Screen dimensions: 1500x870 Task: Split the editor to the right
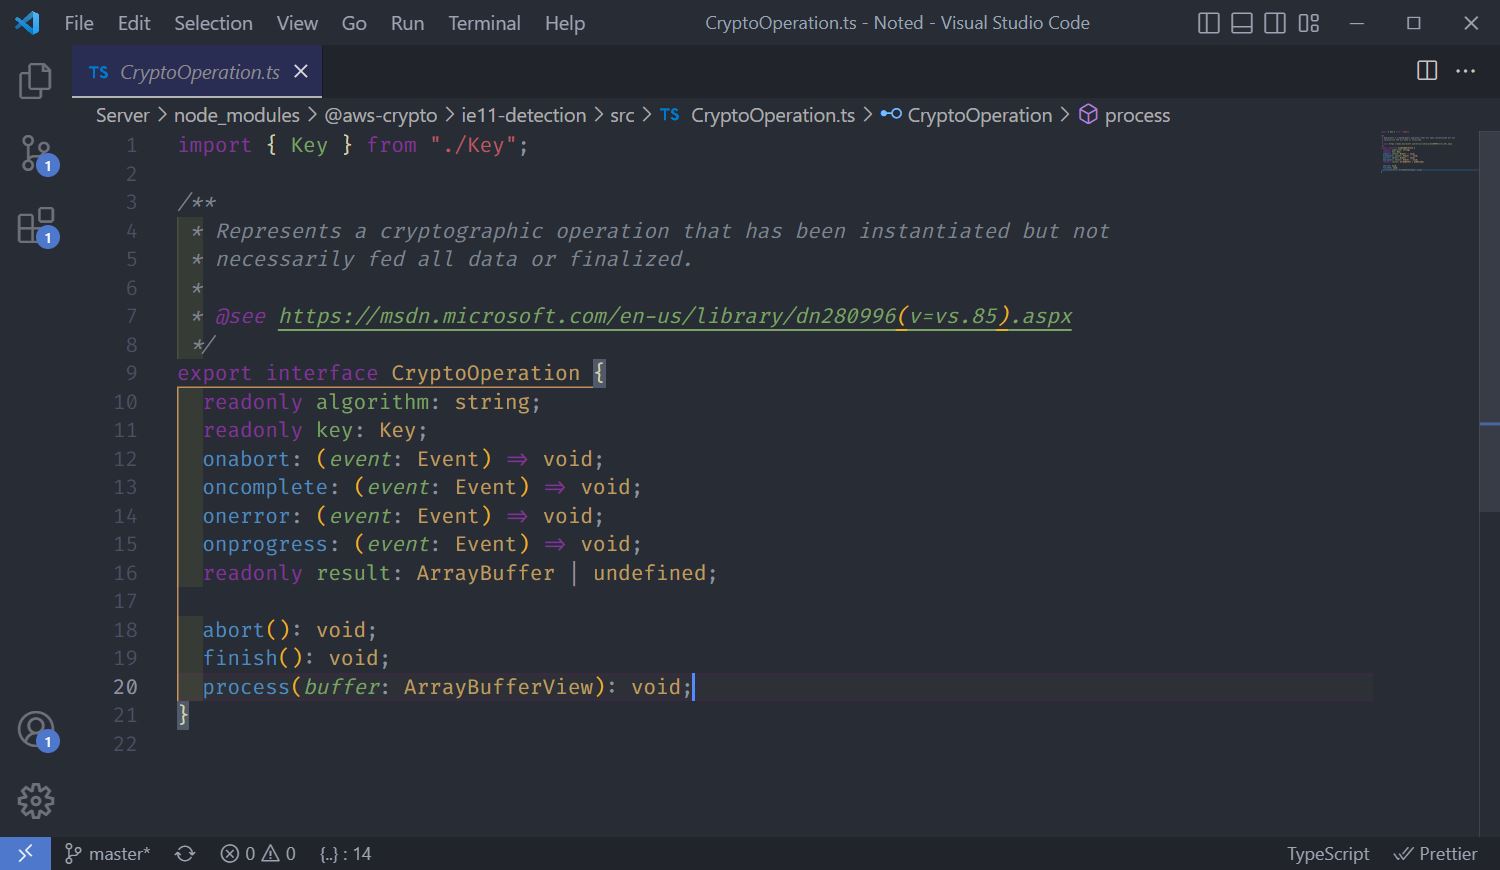[x=1427, y=71]
